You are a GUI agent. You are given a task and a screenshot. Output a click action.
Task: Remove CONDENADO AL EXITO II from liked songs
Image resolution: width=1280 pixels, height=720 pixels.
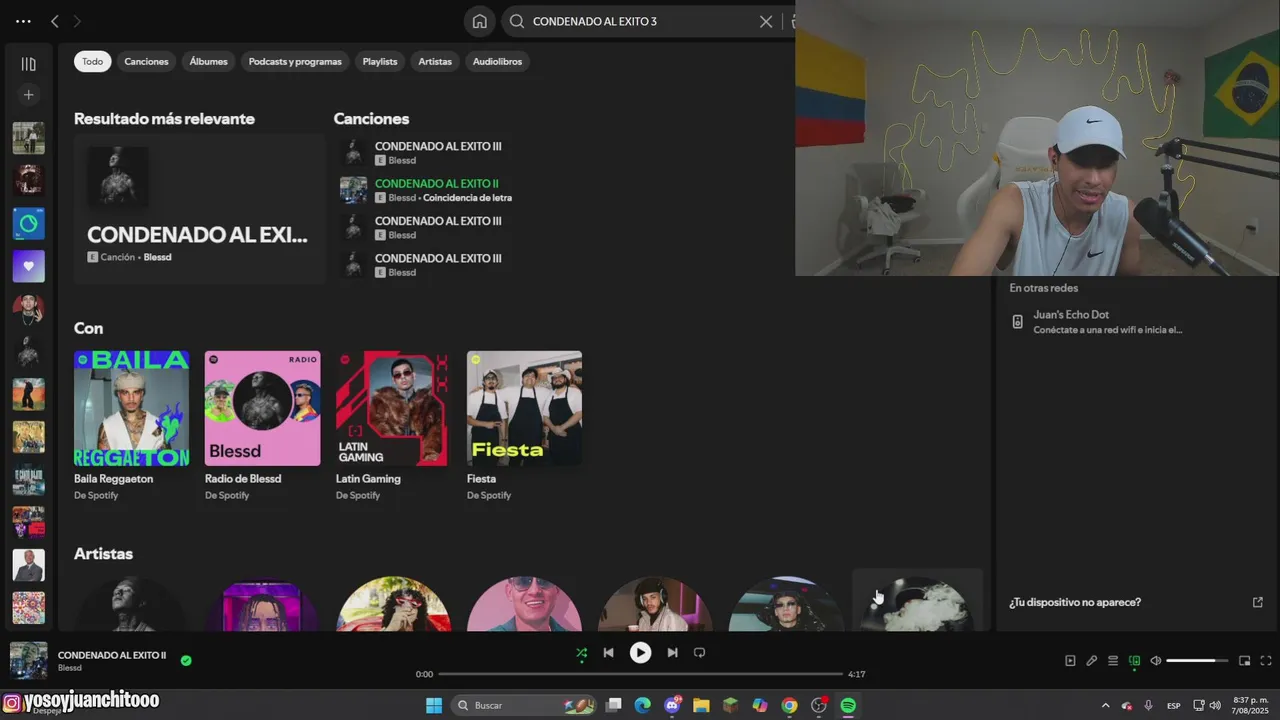coord(186,660)
